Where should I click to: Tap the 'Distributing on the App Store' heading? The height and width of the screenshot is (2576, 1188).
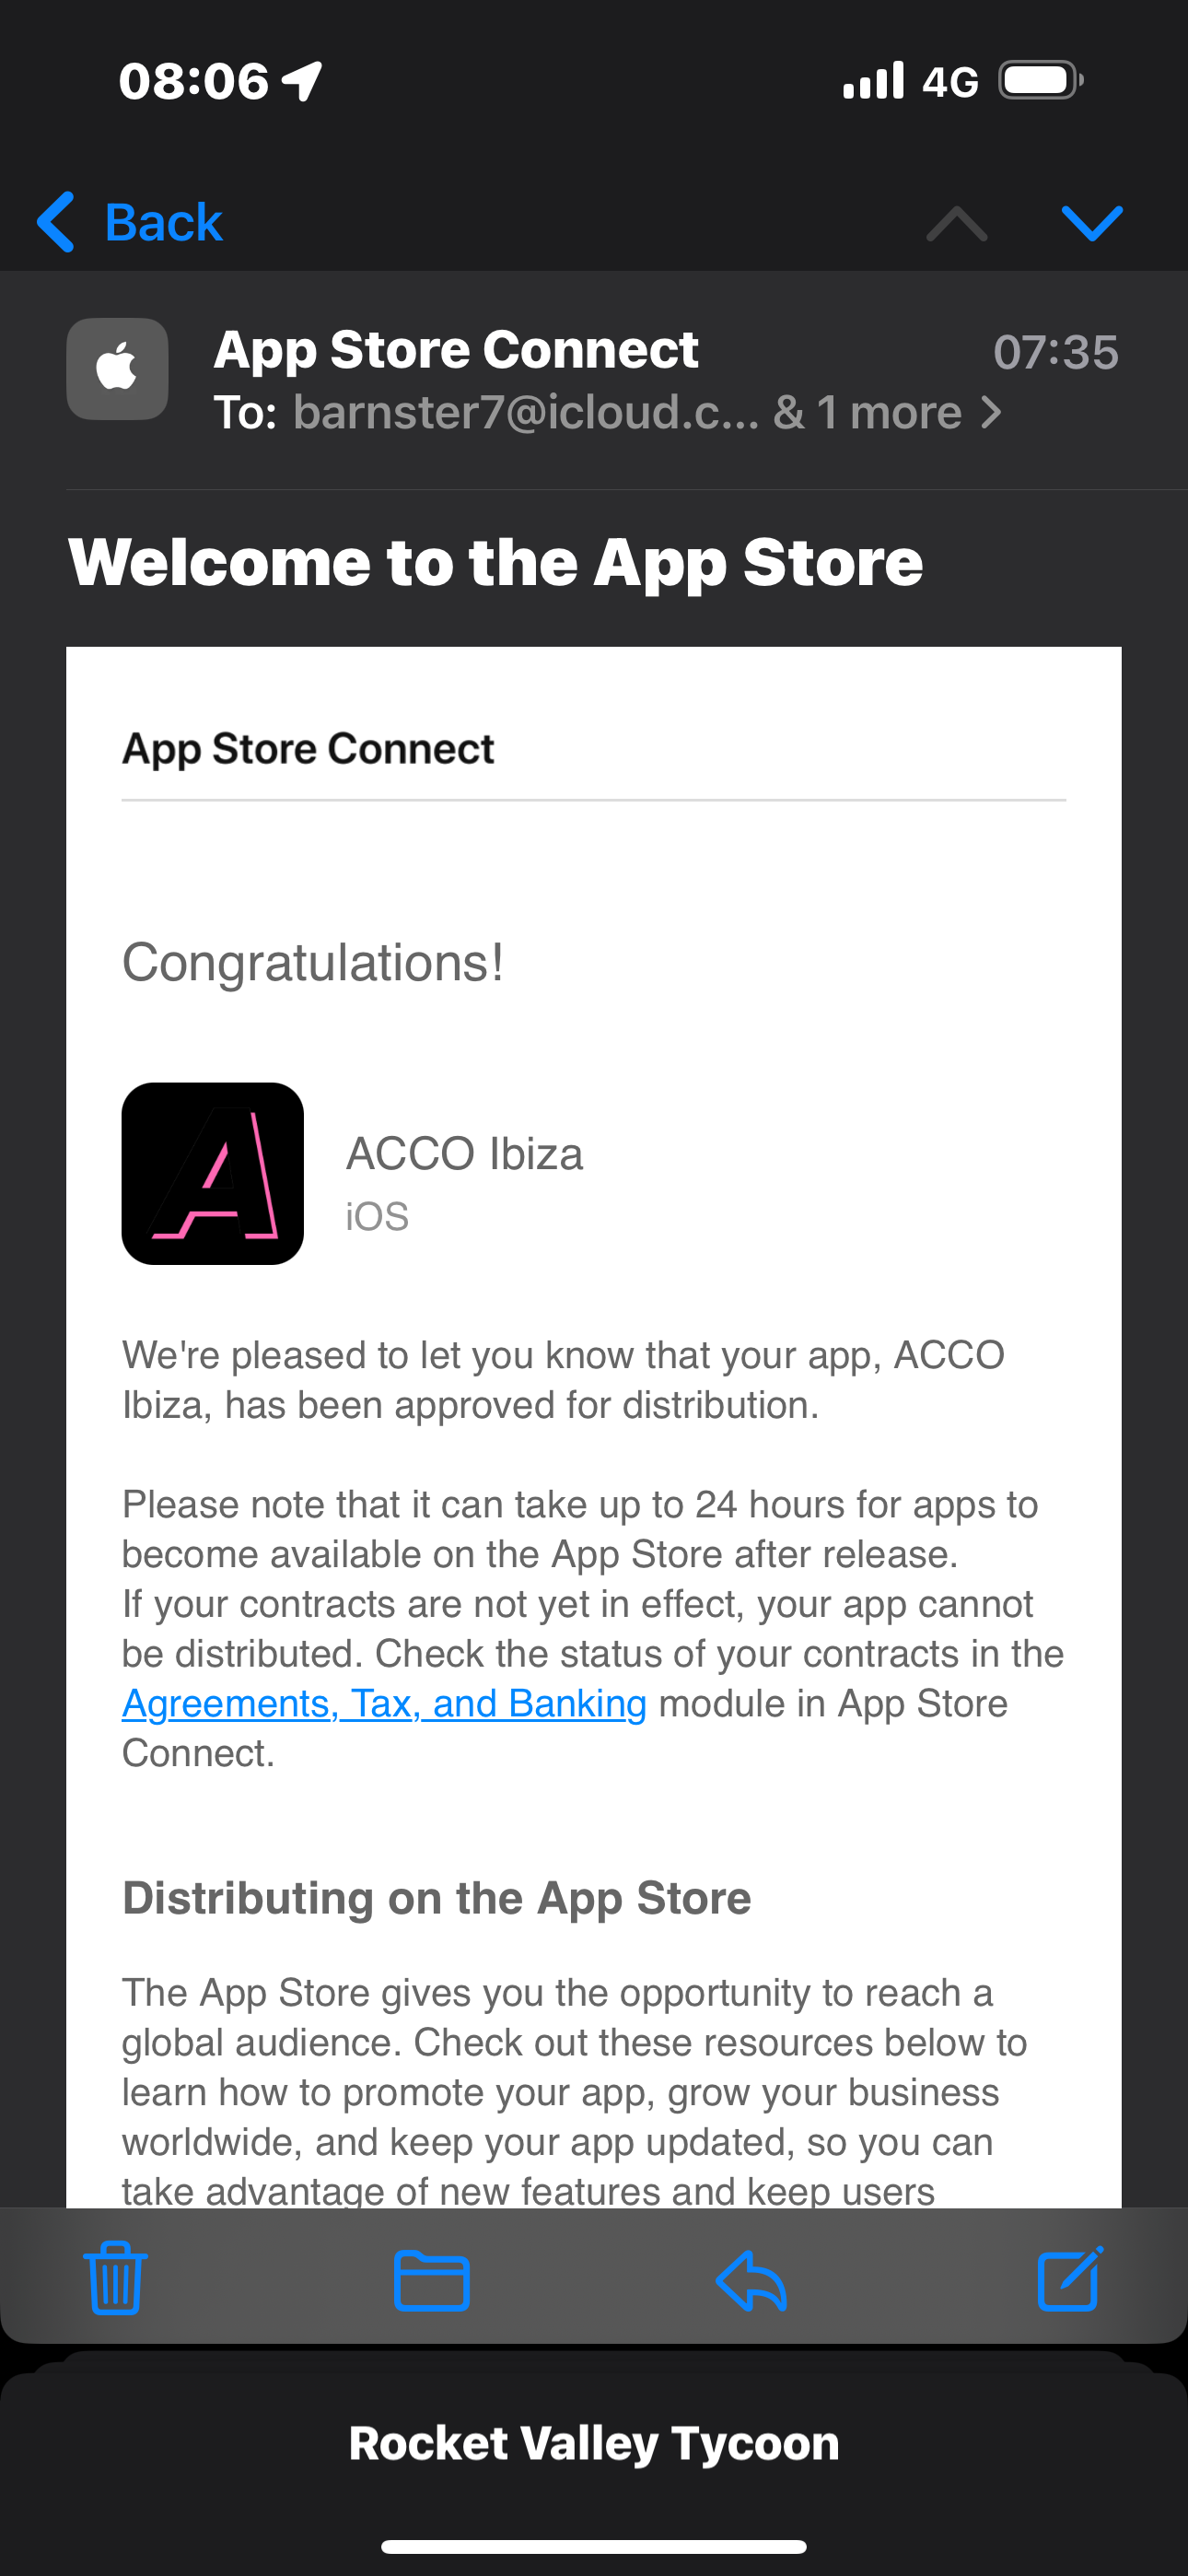point(436,1898)
